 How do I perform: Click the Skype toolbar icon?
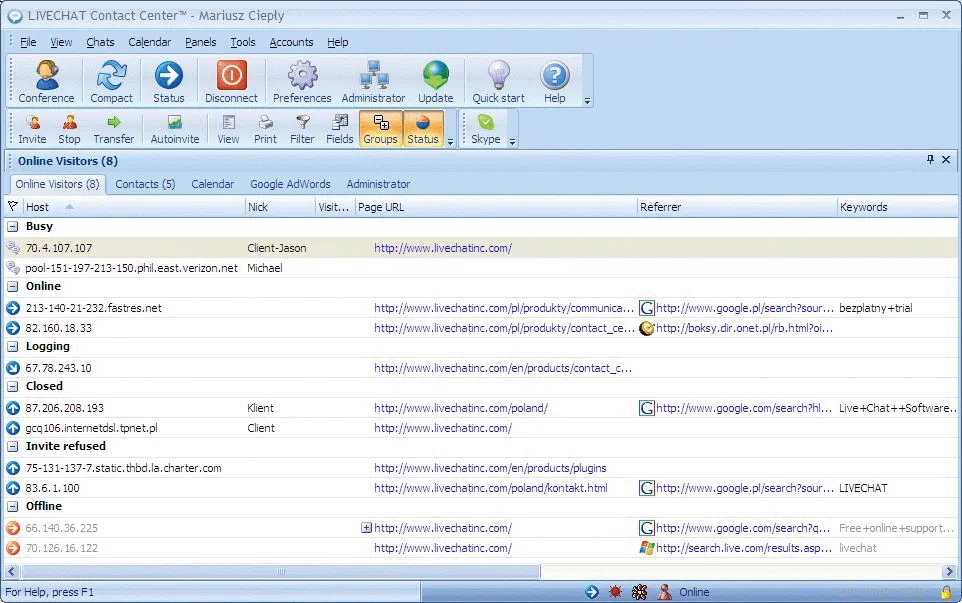point(485,130)
